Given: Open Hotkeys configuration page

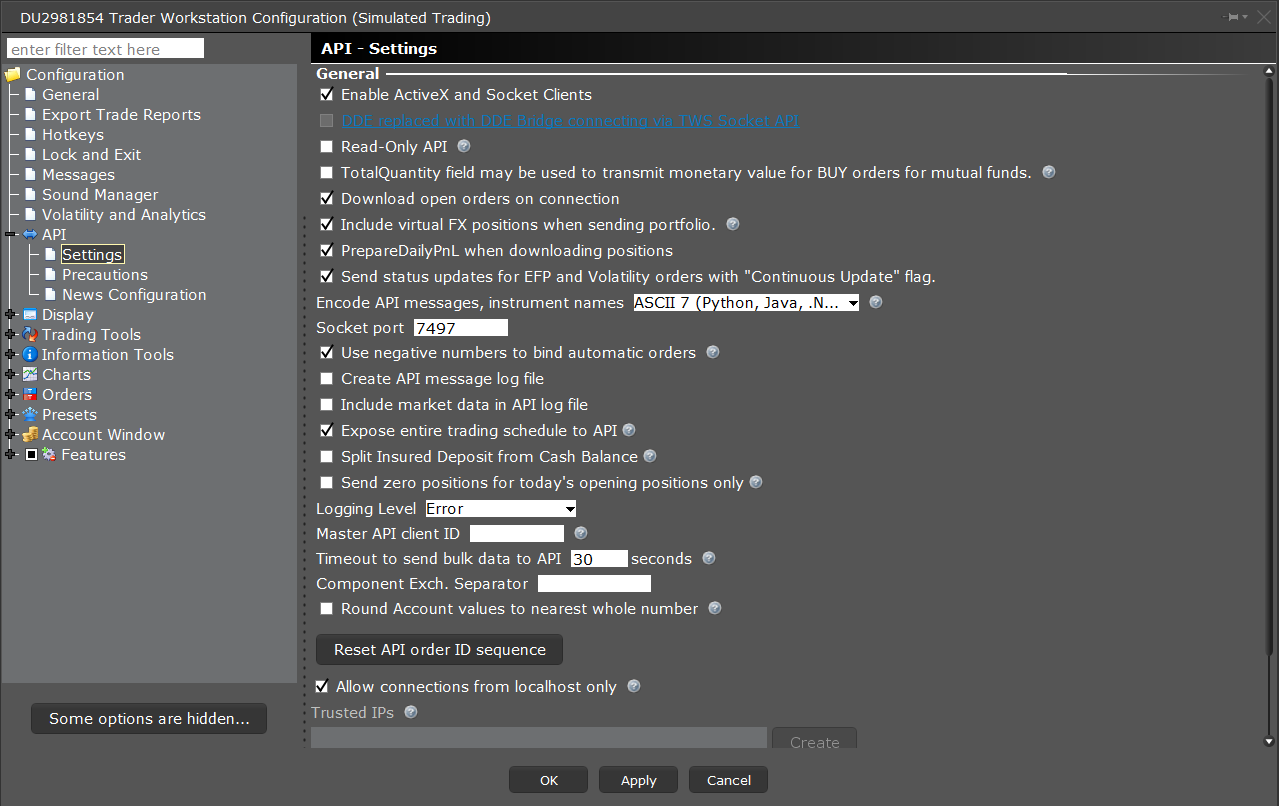Looking at the screenshot, I should [72, 135].
